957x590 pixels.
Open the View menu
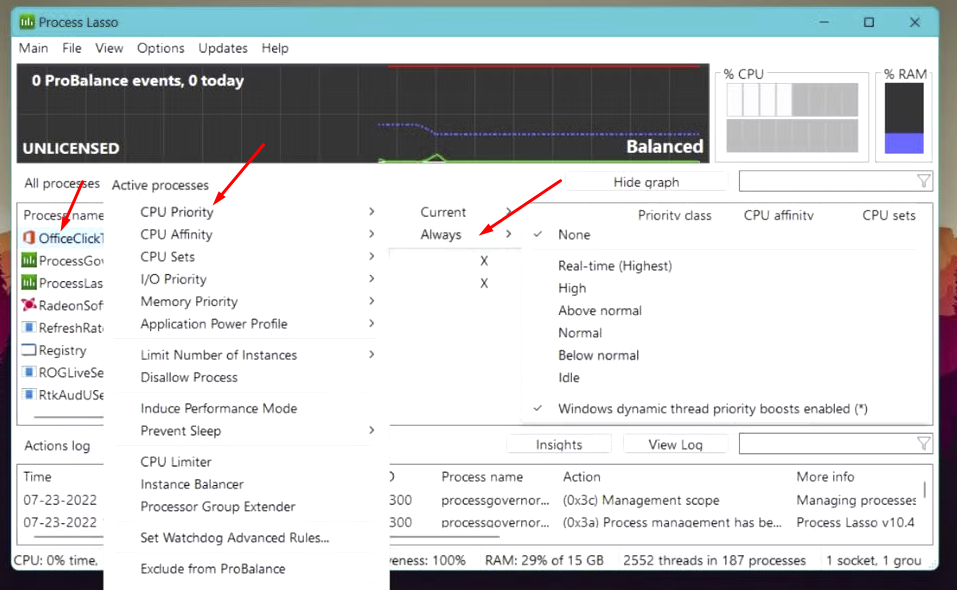pyautogui.click(x=109, y=48)
